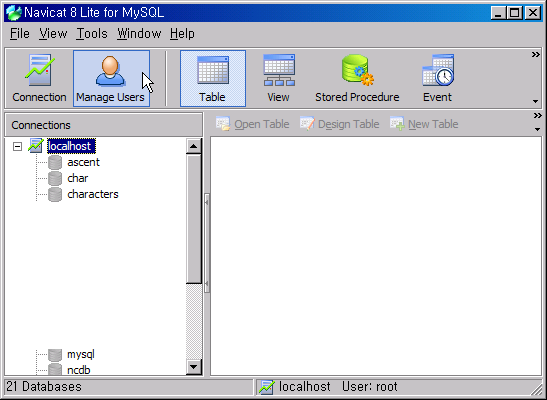Click 'localhost' text in the status bar

point(305,387)
